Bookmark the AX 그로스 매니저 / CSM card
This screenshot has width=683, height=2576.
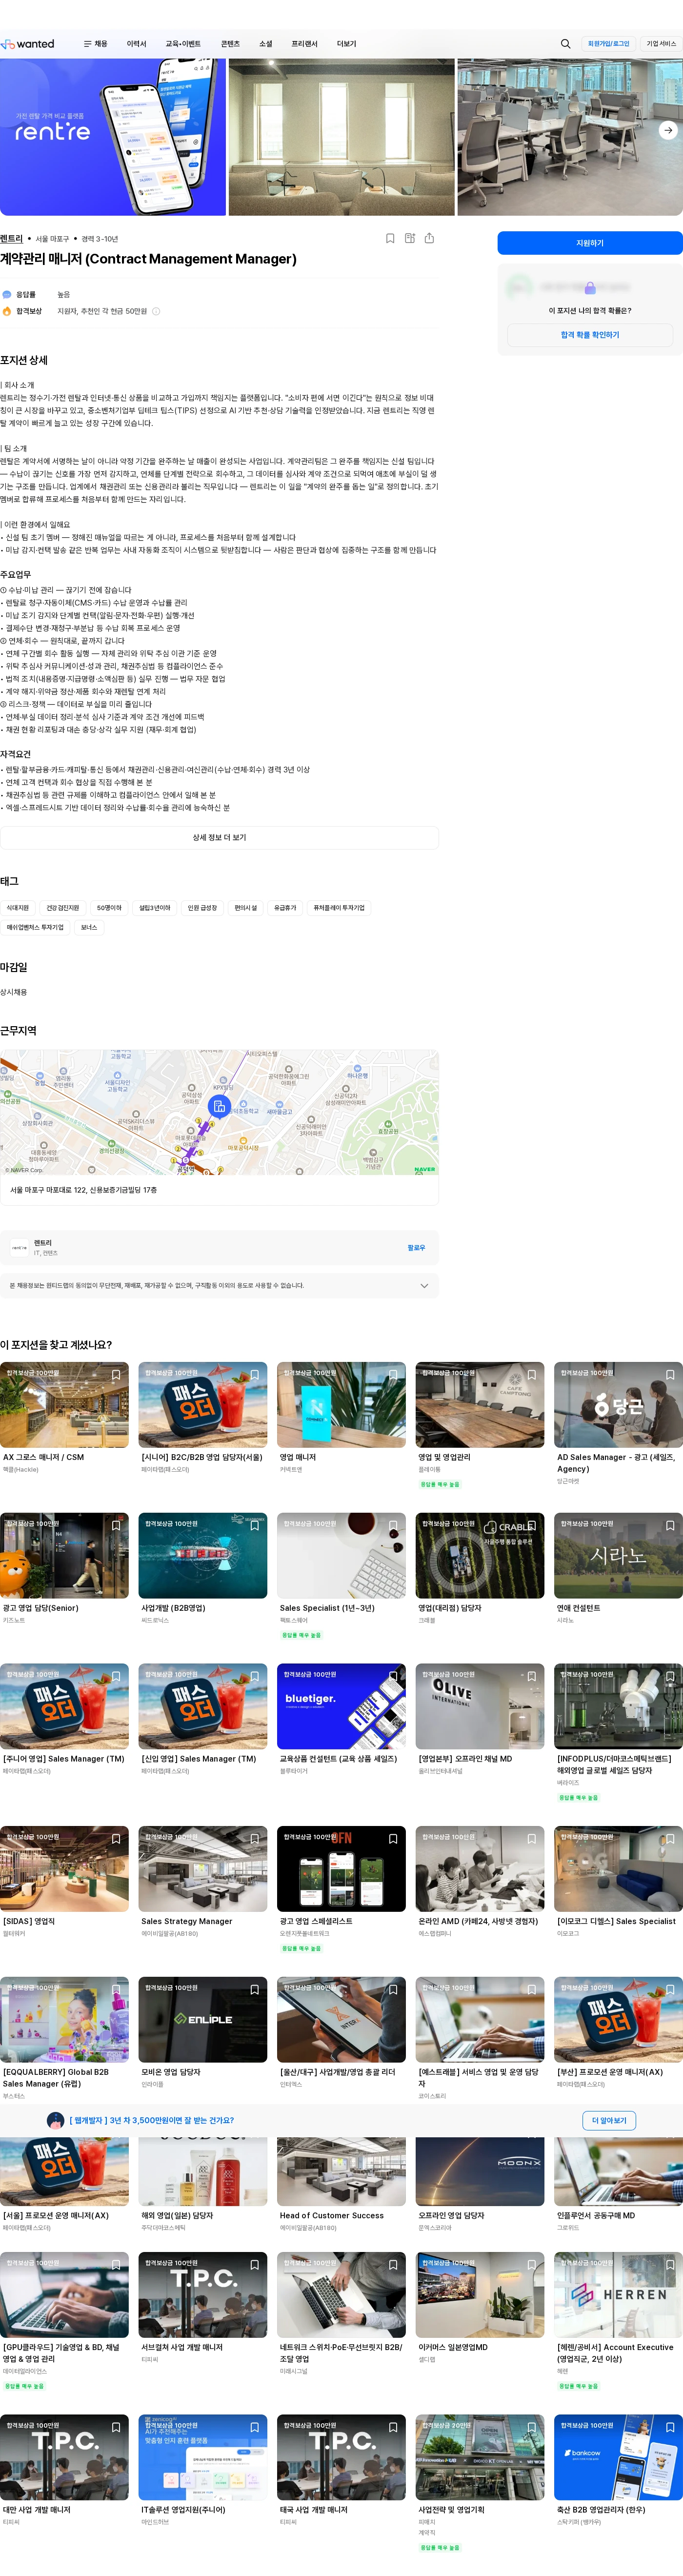pos(116,1375)
